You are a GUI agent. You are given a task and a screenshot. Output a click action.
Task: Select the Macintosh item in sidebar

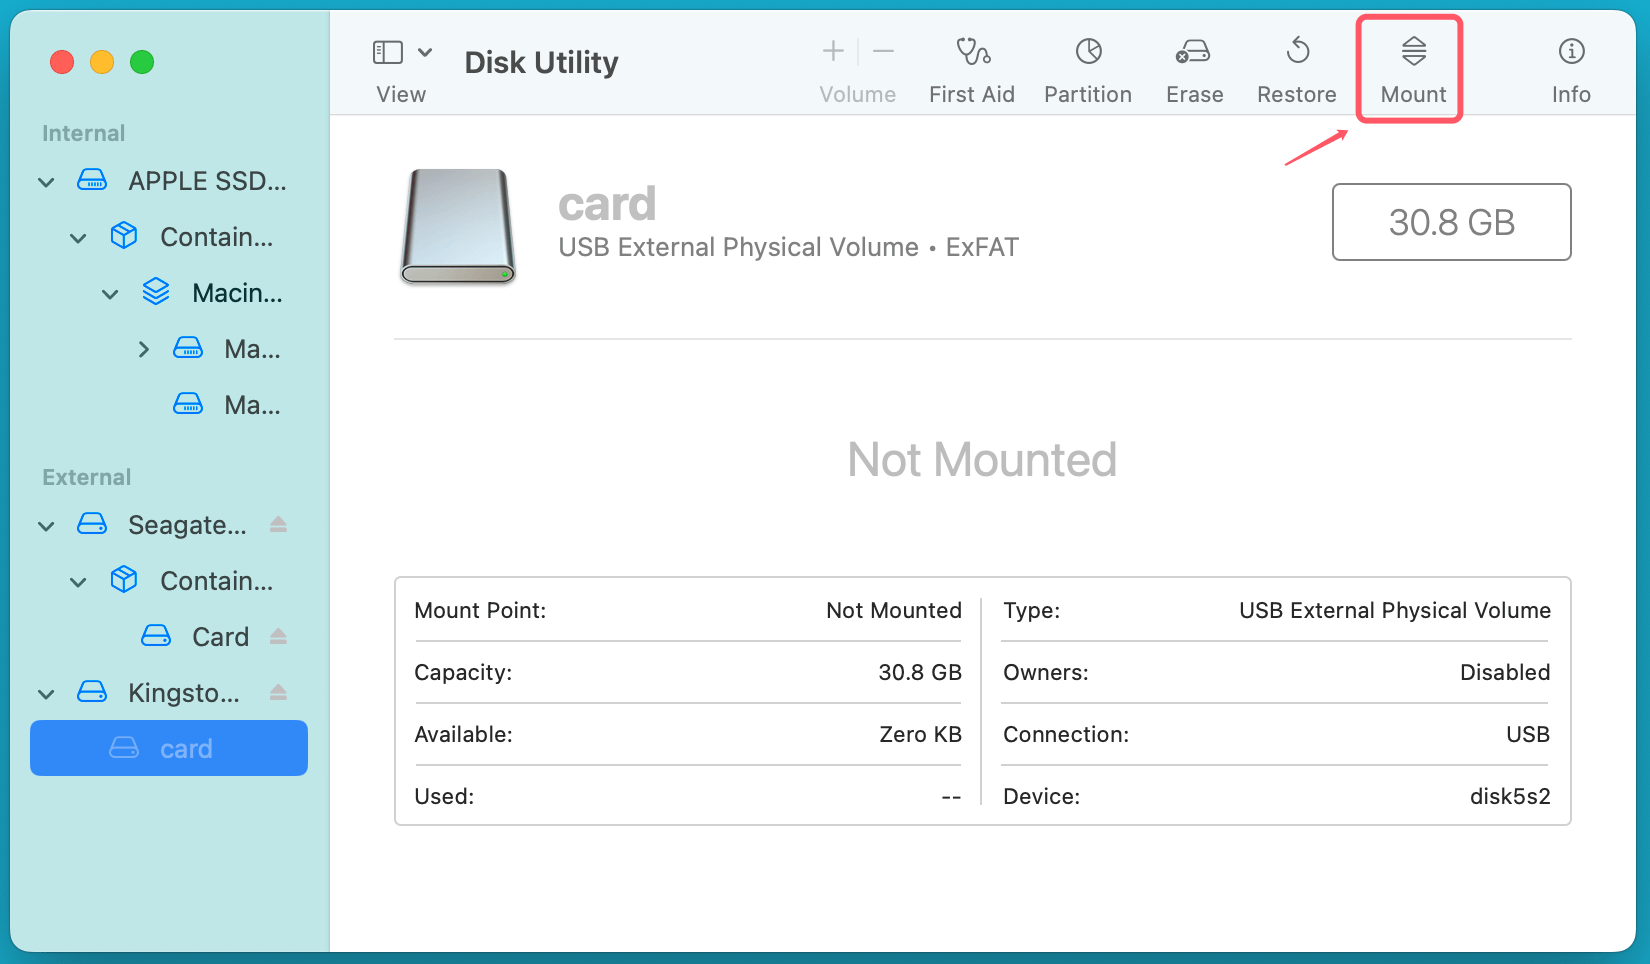[x=237, y=292]
